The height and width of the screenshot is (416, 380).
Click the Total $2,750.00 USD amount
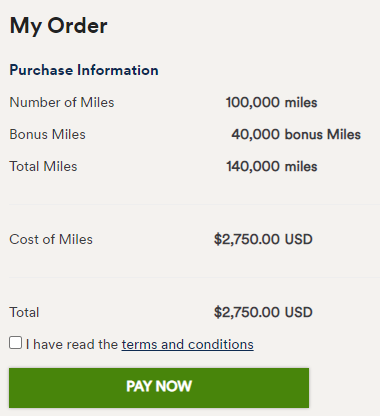tap(263, 312)
